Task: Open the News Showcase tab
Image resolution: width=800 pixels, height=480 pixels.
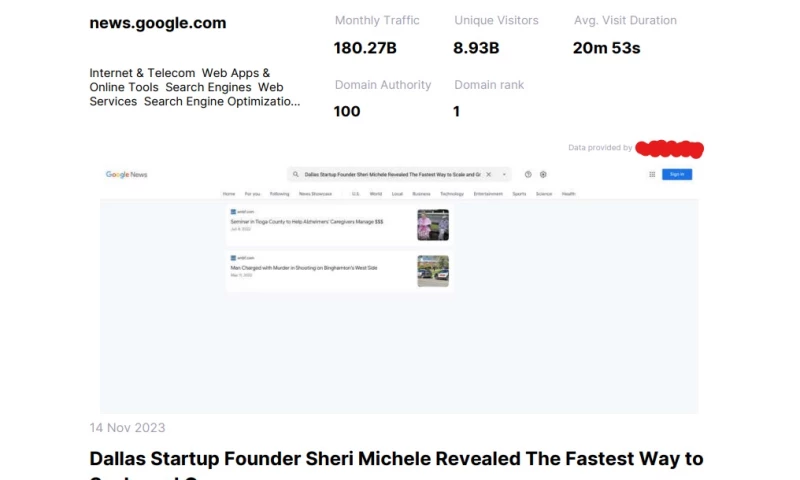Action: point(315,194)
